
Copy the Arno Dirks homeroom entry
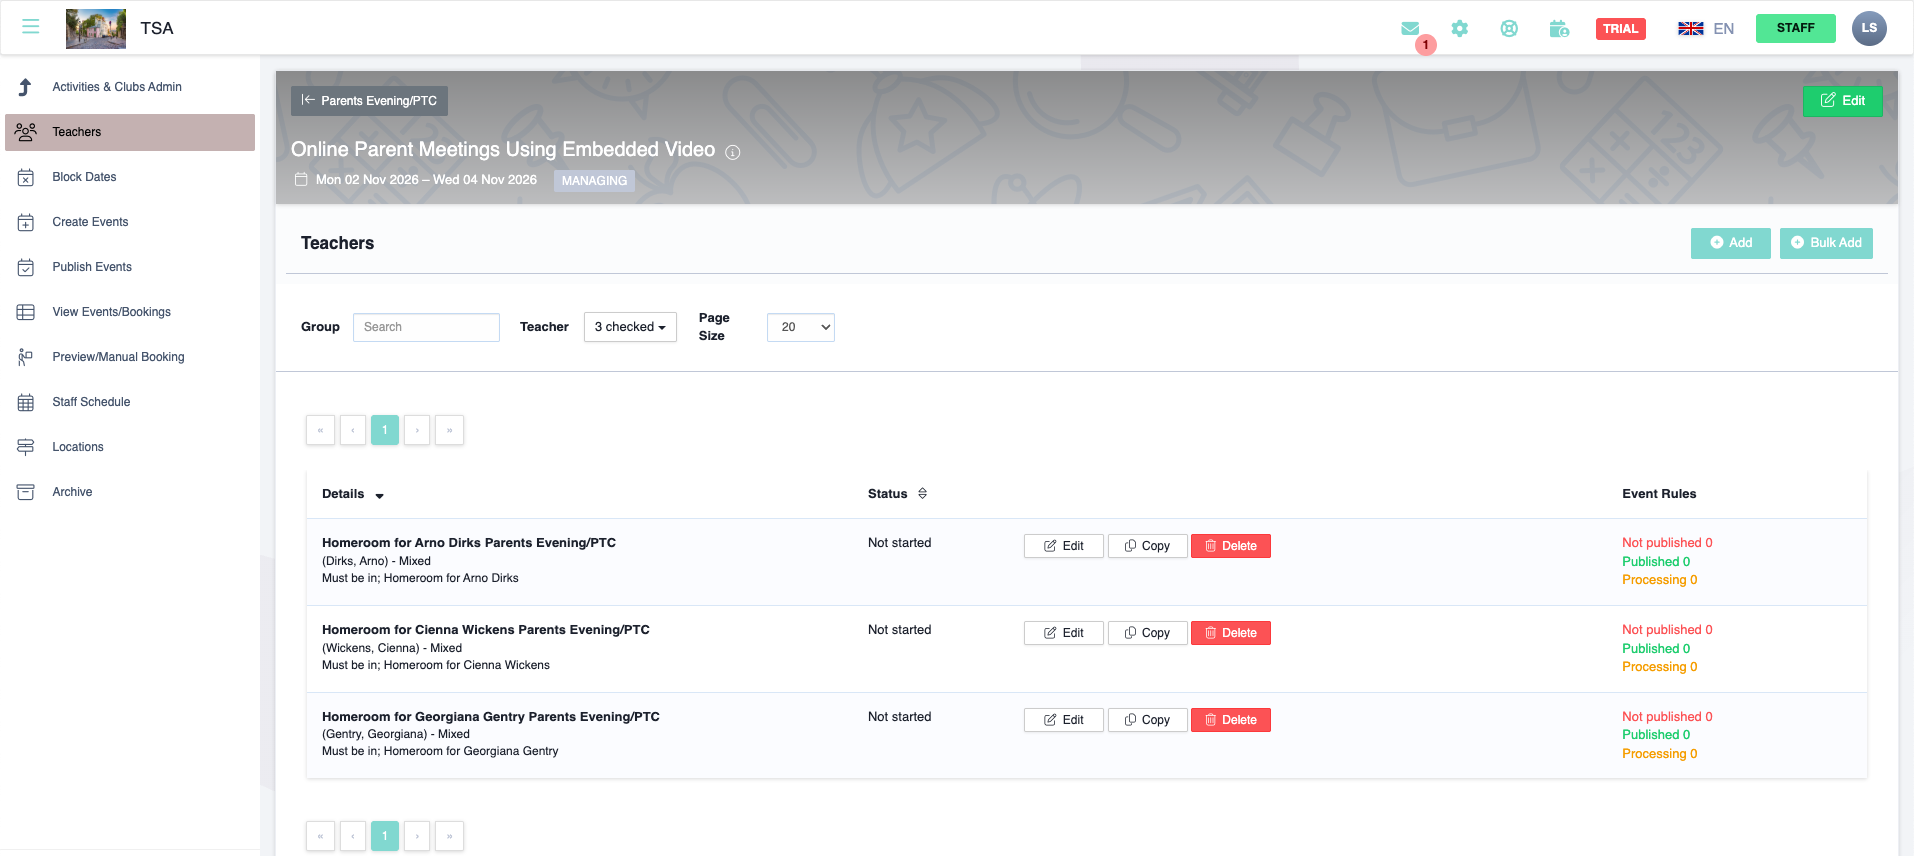[x=1147, y=546]
